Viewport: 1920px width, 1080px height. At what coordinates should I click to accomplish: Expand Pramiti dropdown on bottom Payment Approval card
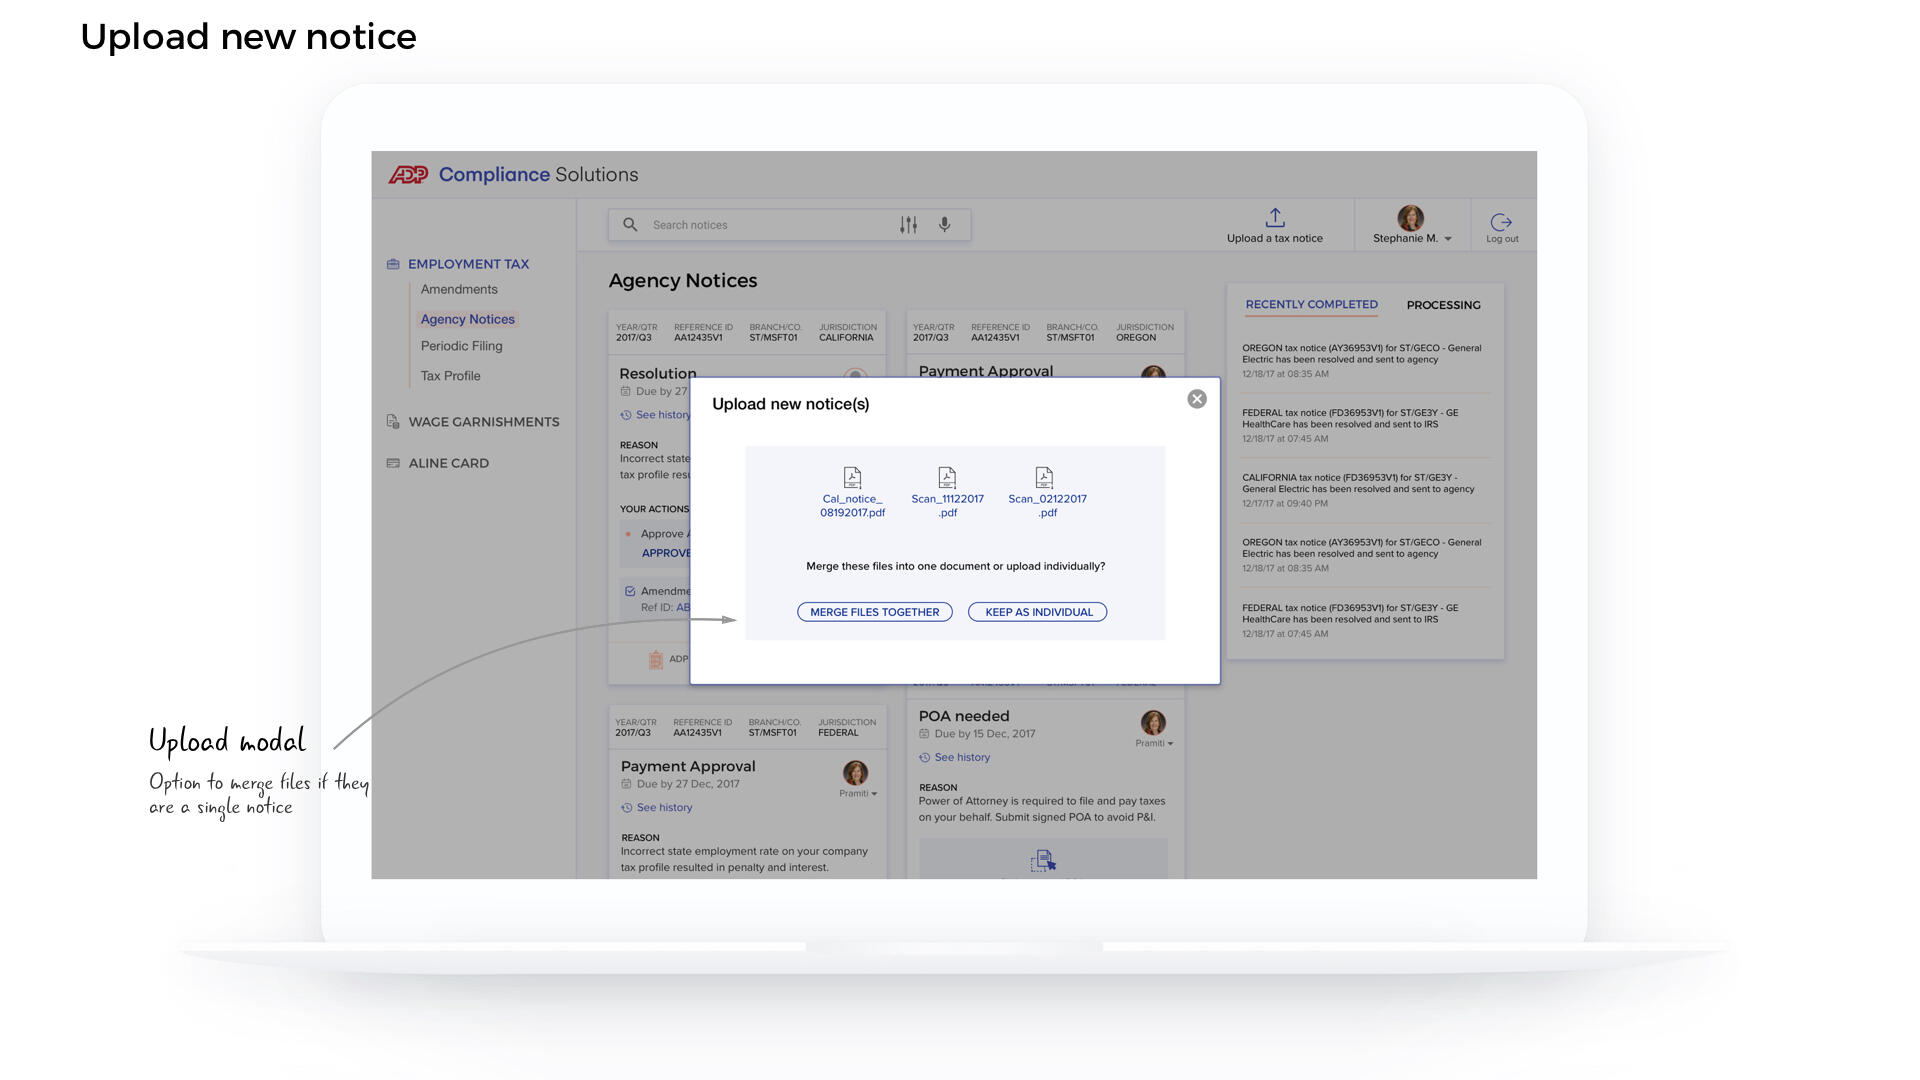pyautogui.click(x=858, y=793)
